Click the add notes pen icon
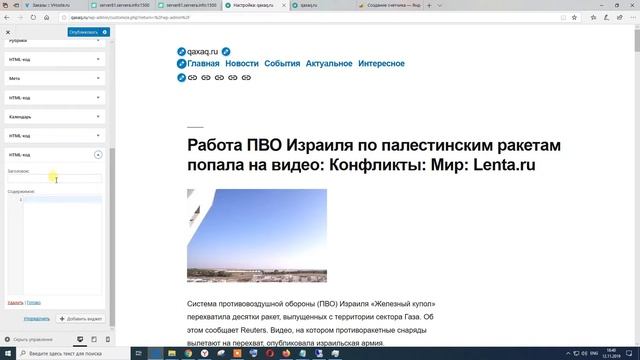The height and width of the screenshot is (360, 640). click(607, 18)
